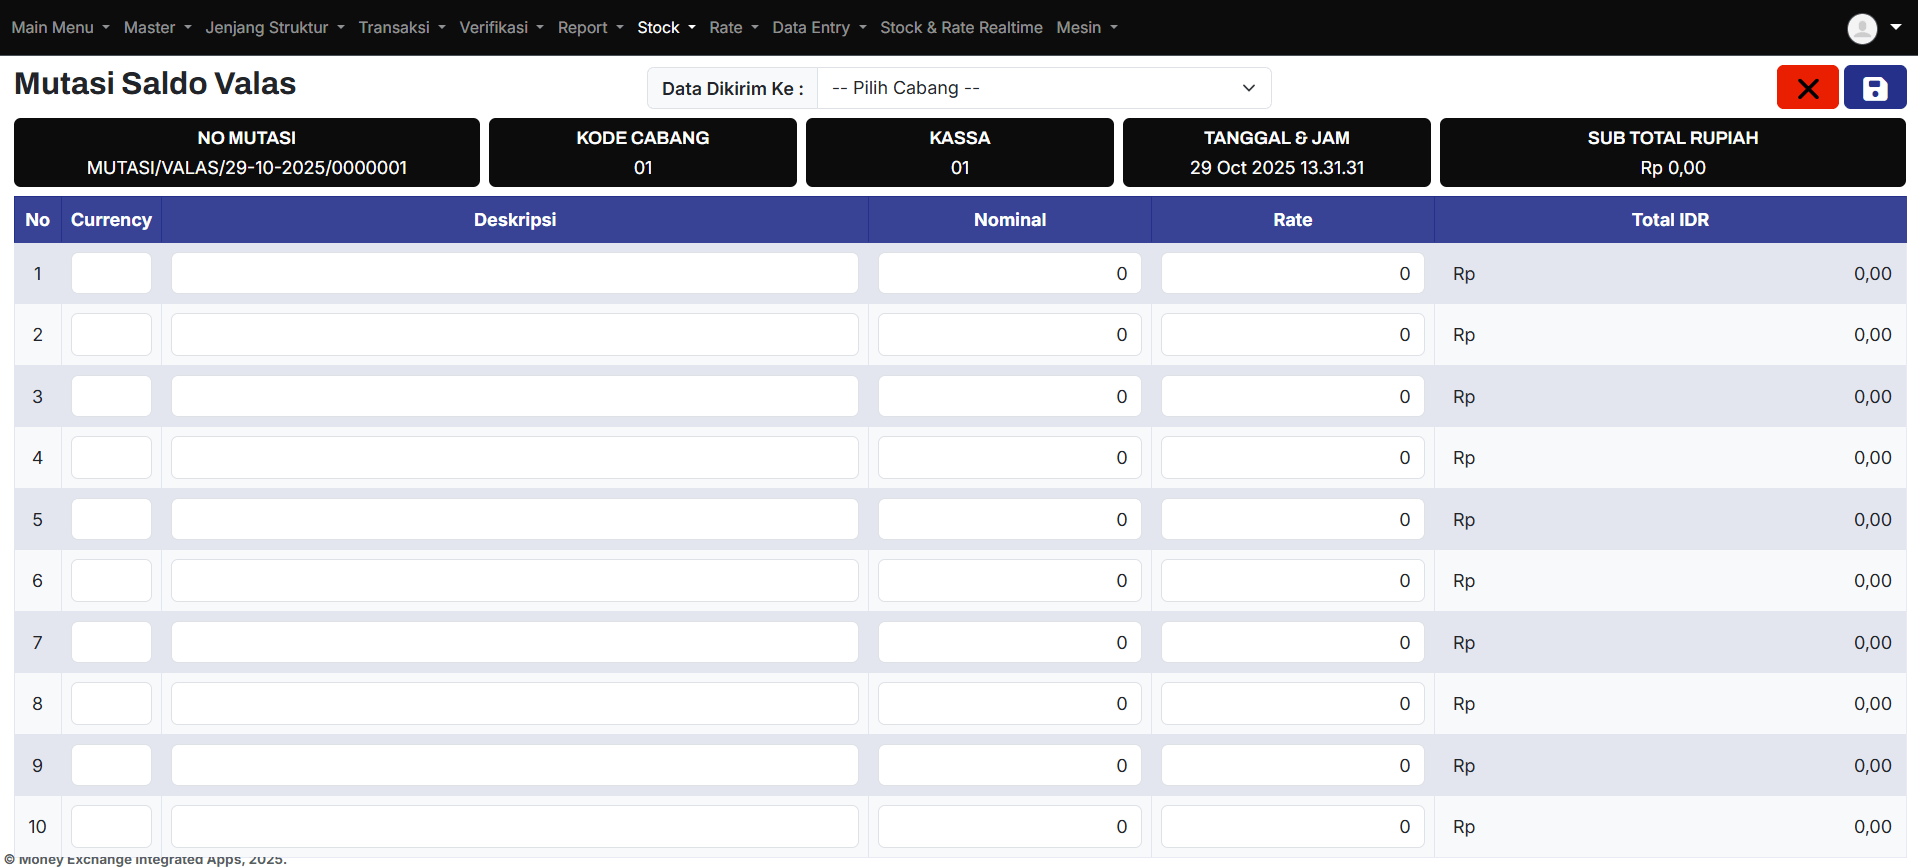Open the Report menu
This screenshot has height=868, width=1918.
[x=590, y=28]
